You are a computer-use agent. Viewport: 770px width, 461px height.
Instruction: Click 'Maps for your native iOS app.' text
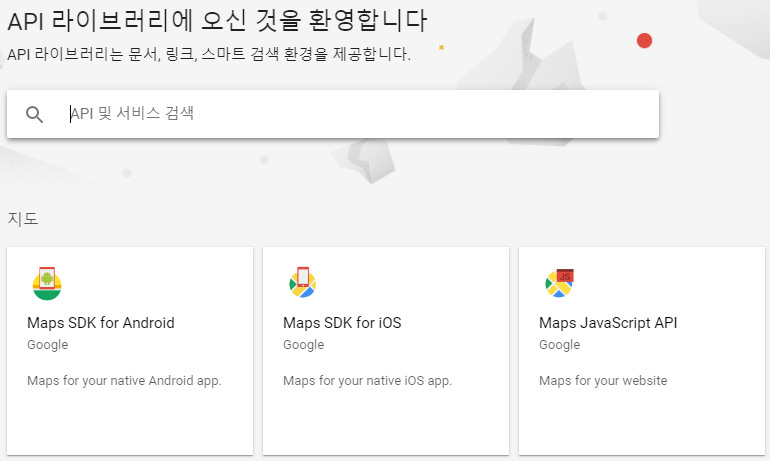tap(367, 380)
